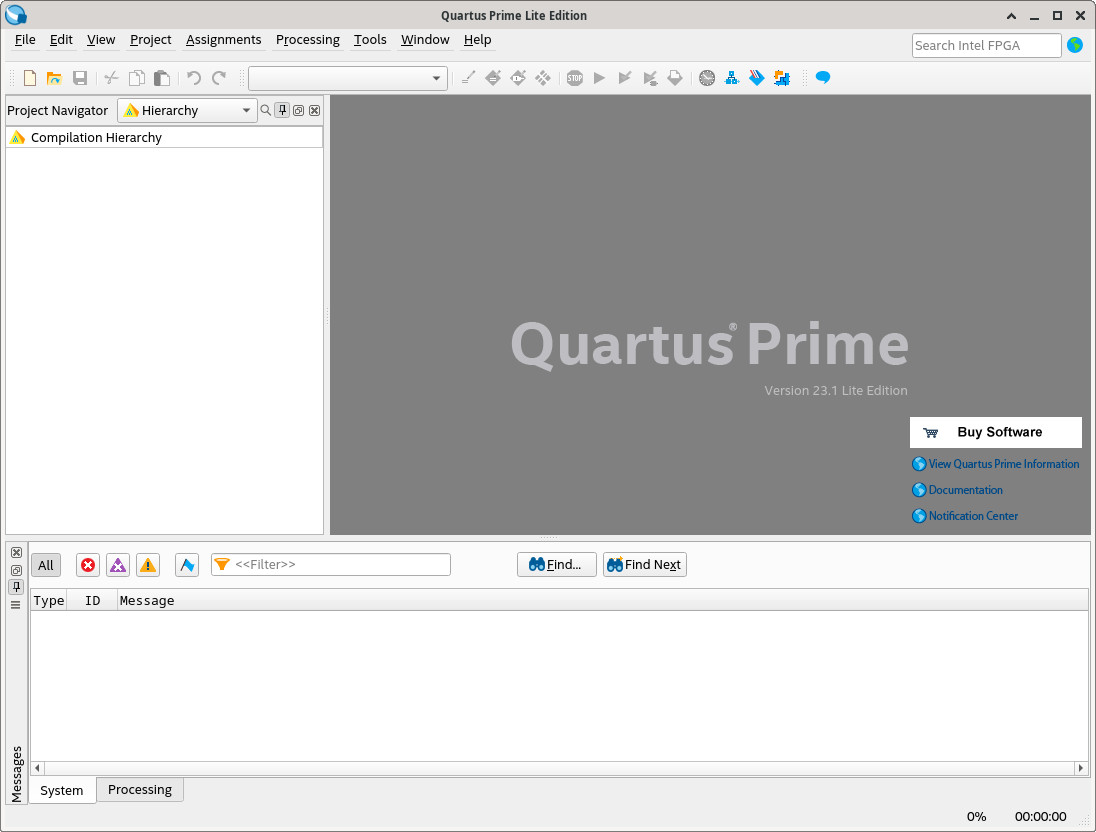This screenshot has width=1096, height=832.
Task: Click the Save disk icon
Action: point(80,78)
